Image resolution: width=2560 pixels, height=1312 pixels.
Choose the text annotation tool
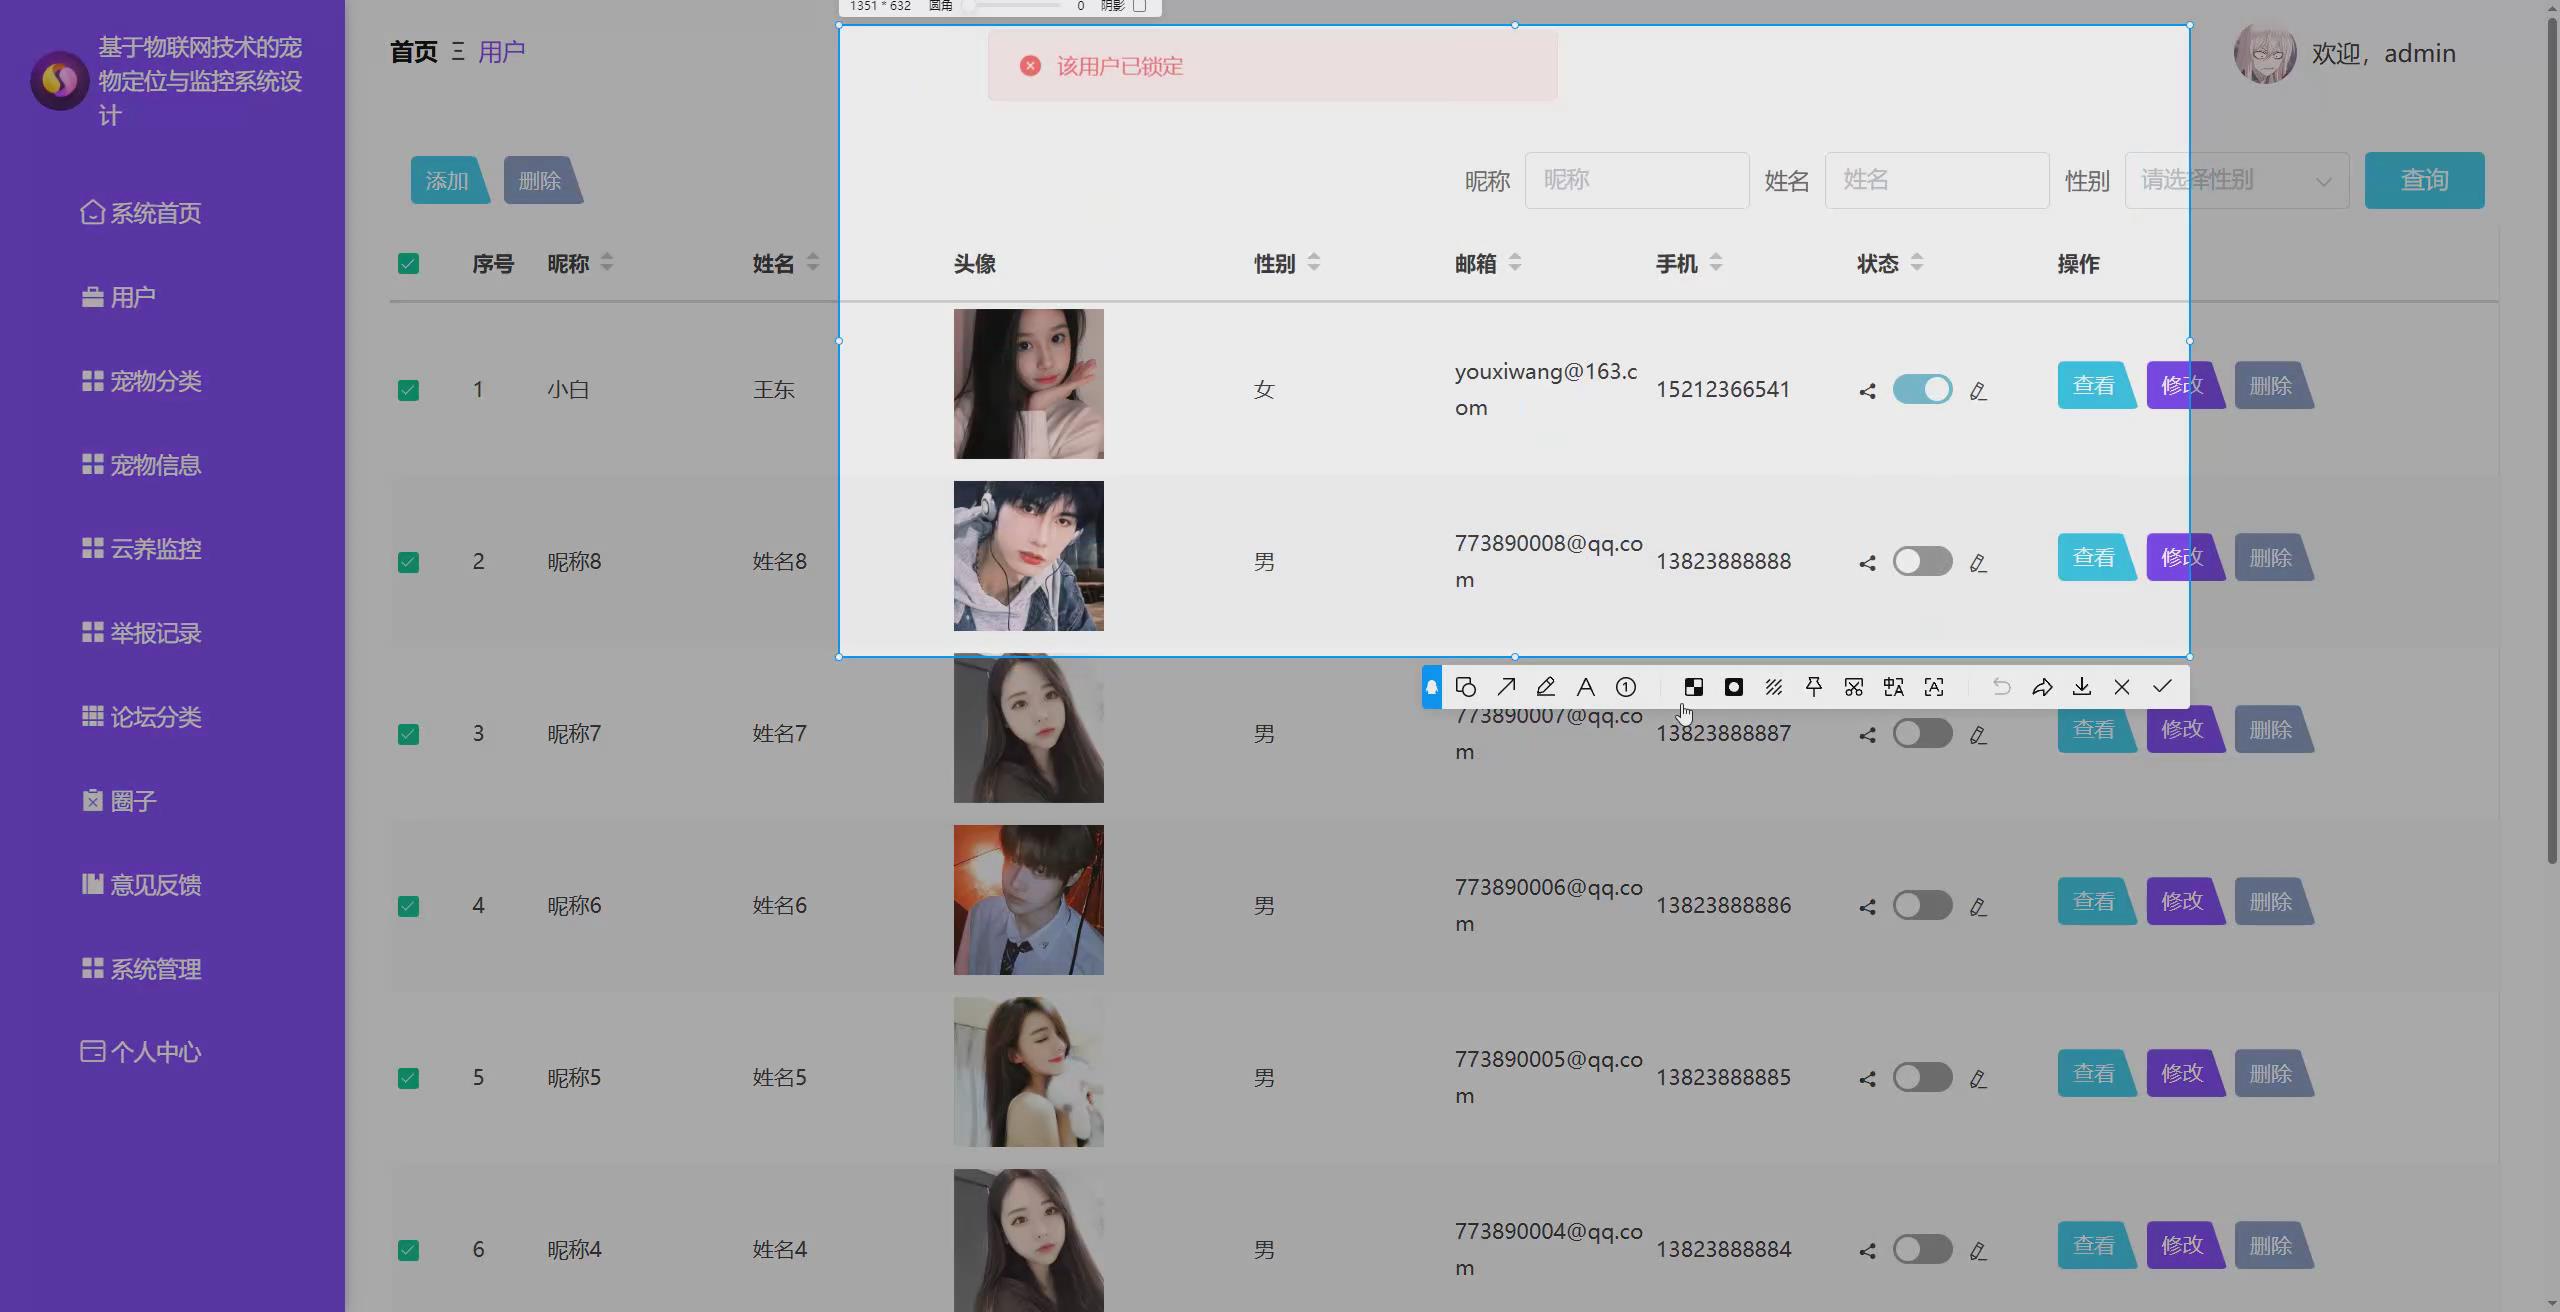pos(1586,687)
